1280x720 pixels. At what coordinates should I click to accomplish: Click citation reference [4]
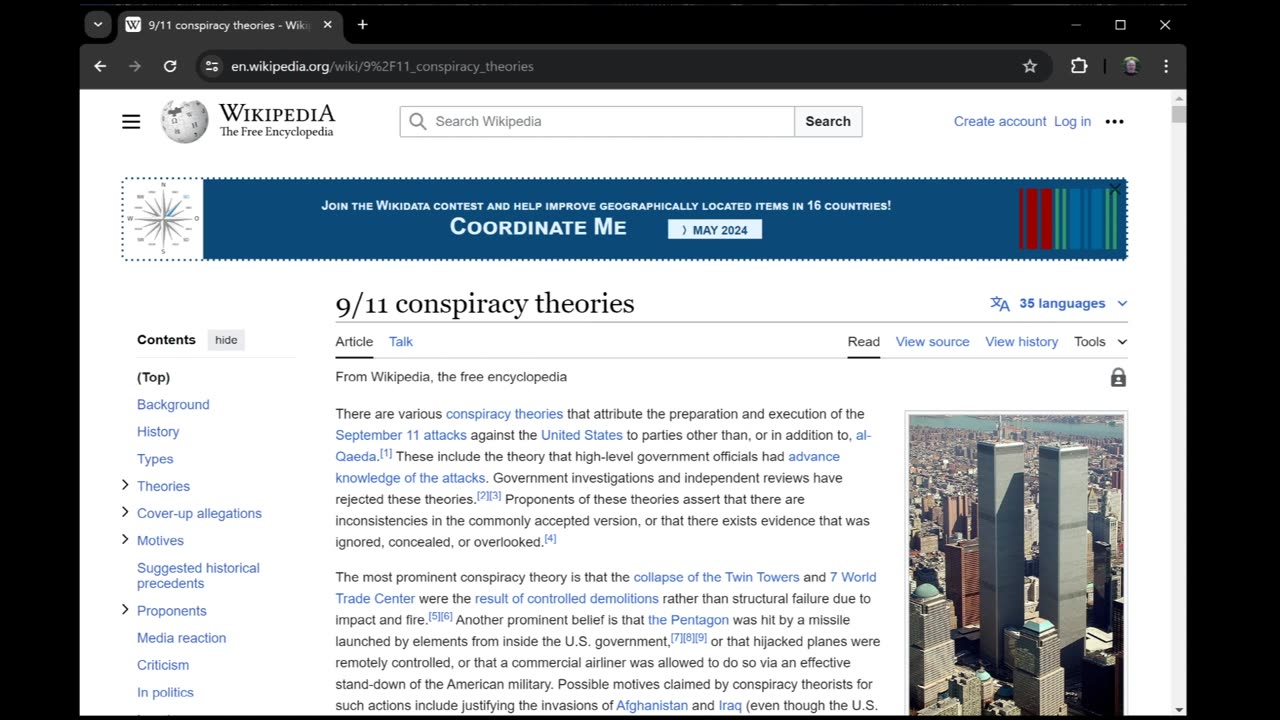point(550,539)
